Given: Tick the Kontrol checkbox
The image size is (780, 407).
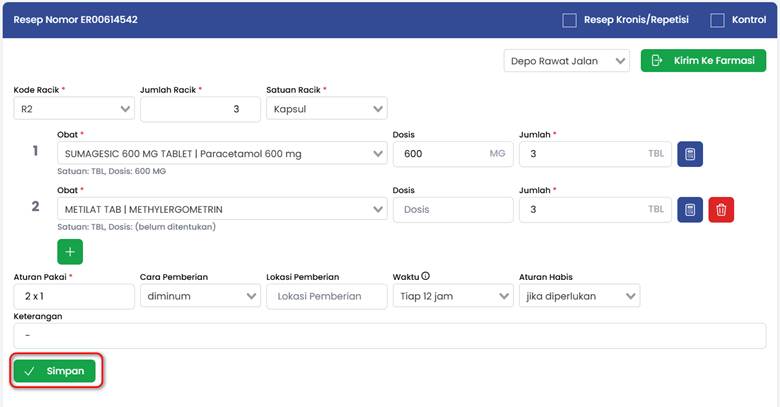Looking at the screenshot, I should 717,20.
